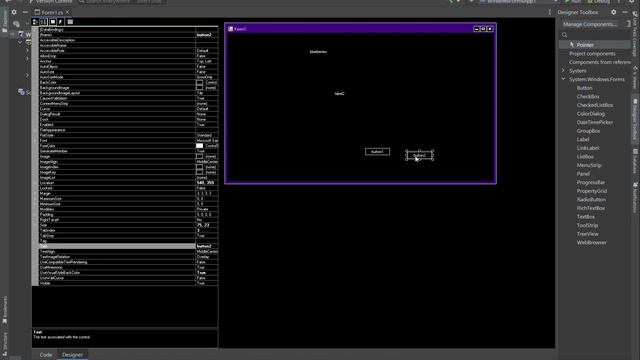Select the GroupBox component in toolbox
Image resolution: width=640 pixels, height=360 pixels.
[588, 131]
